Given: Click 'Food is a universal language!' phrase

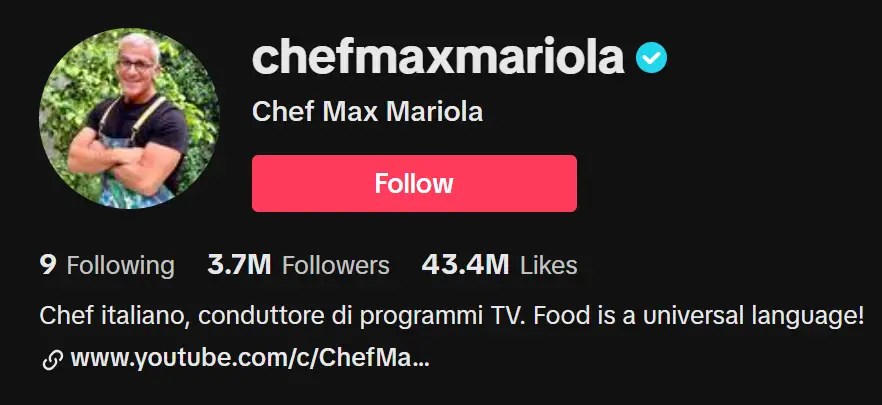Looking at the screenshot, I should [699, 316].
